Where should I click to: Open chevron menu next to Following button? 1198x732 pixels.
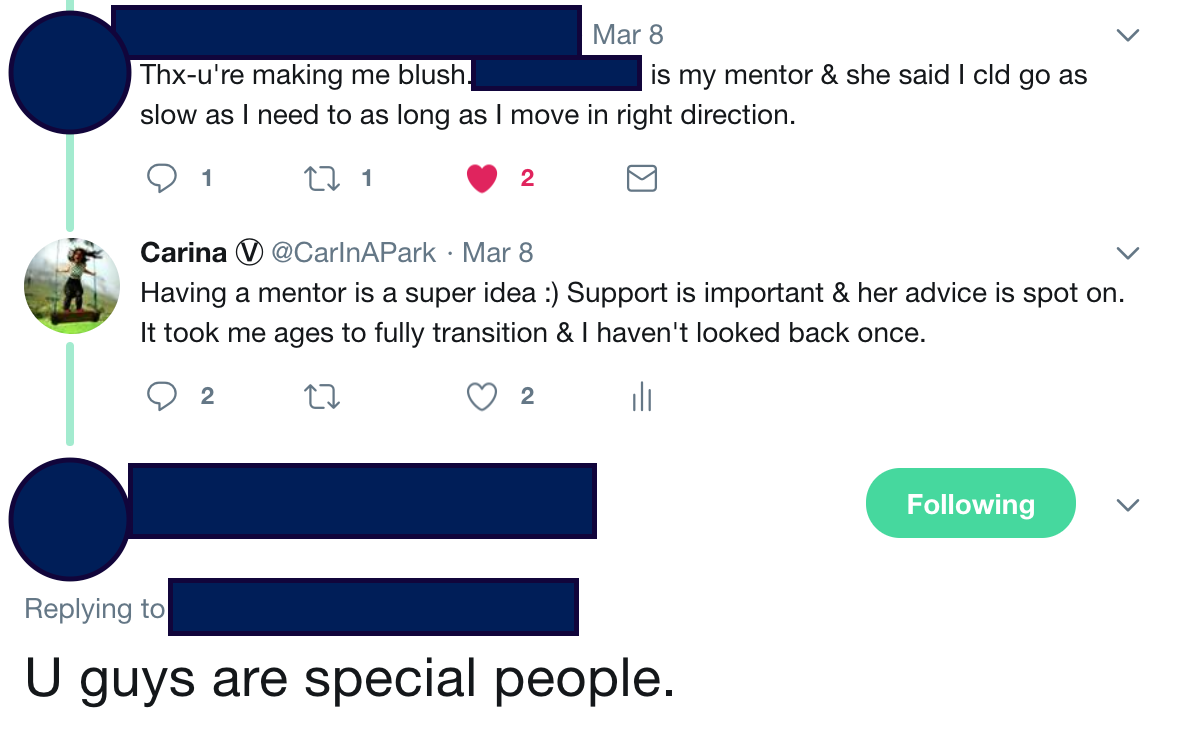point(1127,505)
